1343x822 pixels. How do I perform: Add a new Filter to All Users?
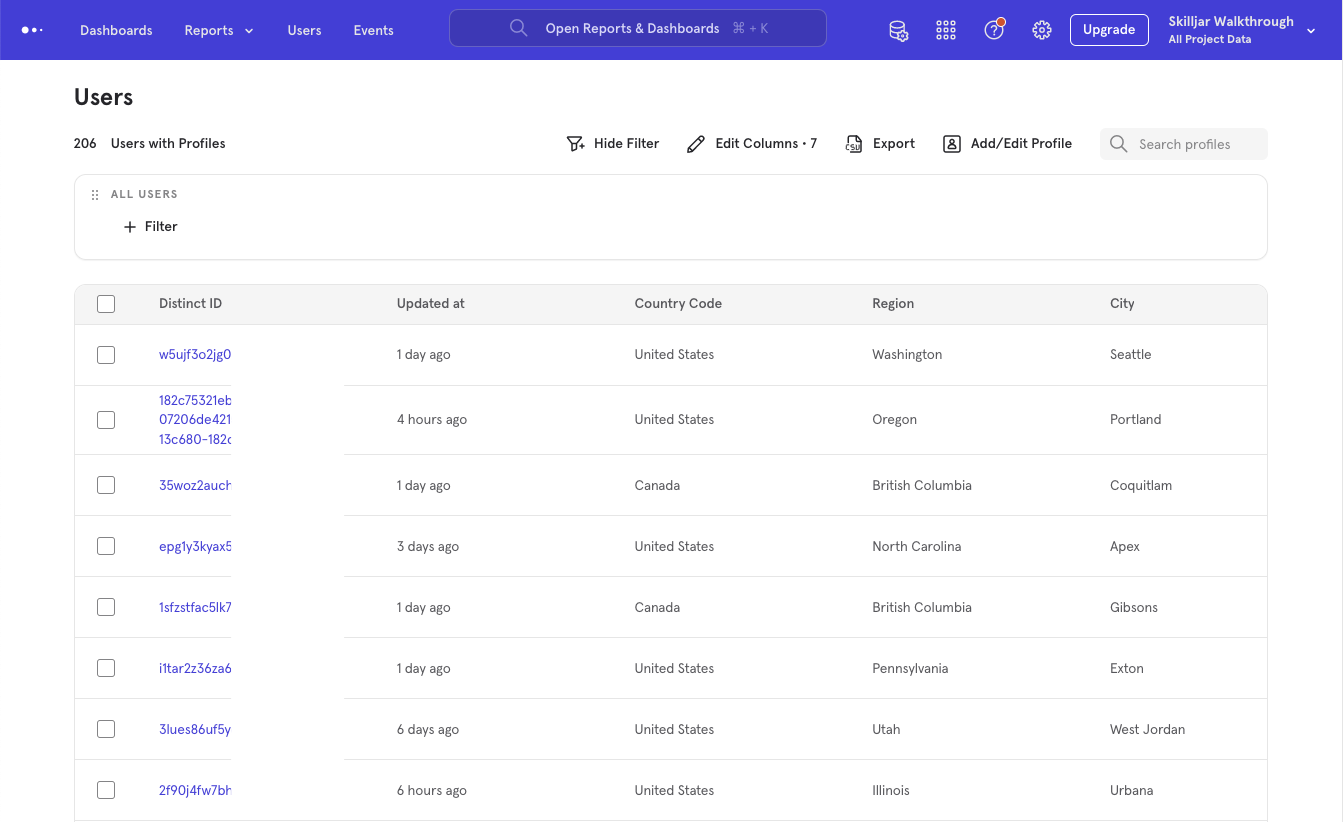tap(151, 227)
